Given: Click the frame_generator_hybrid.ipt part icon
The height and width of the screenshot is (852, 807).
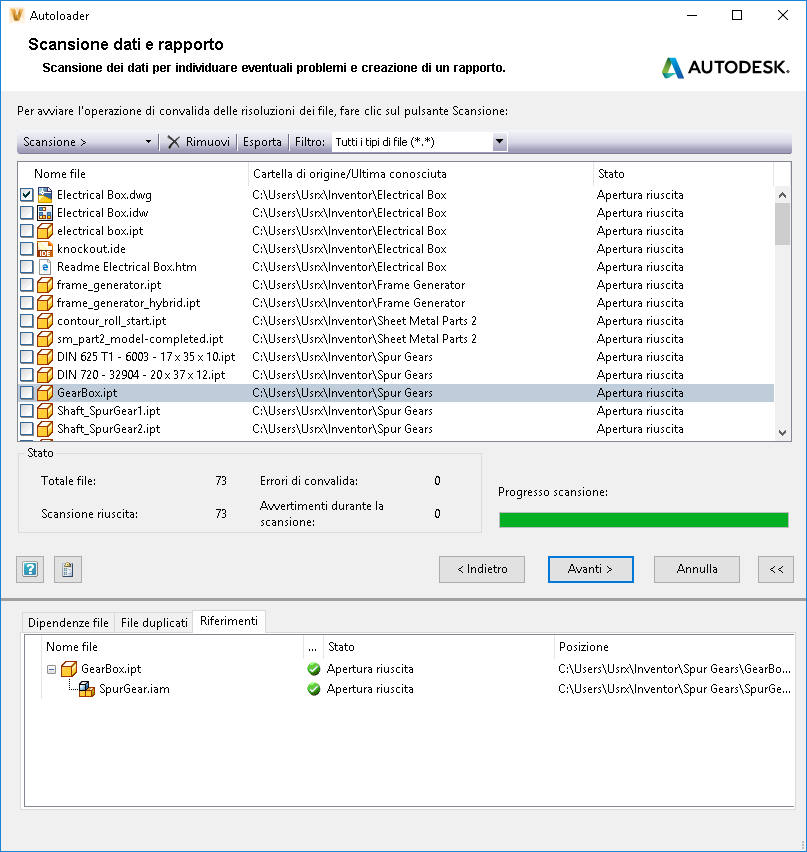Looking at the screenshot, I should (45, 303).
